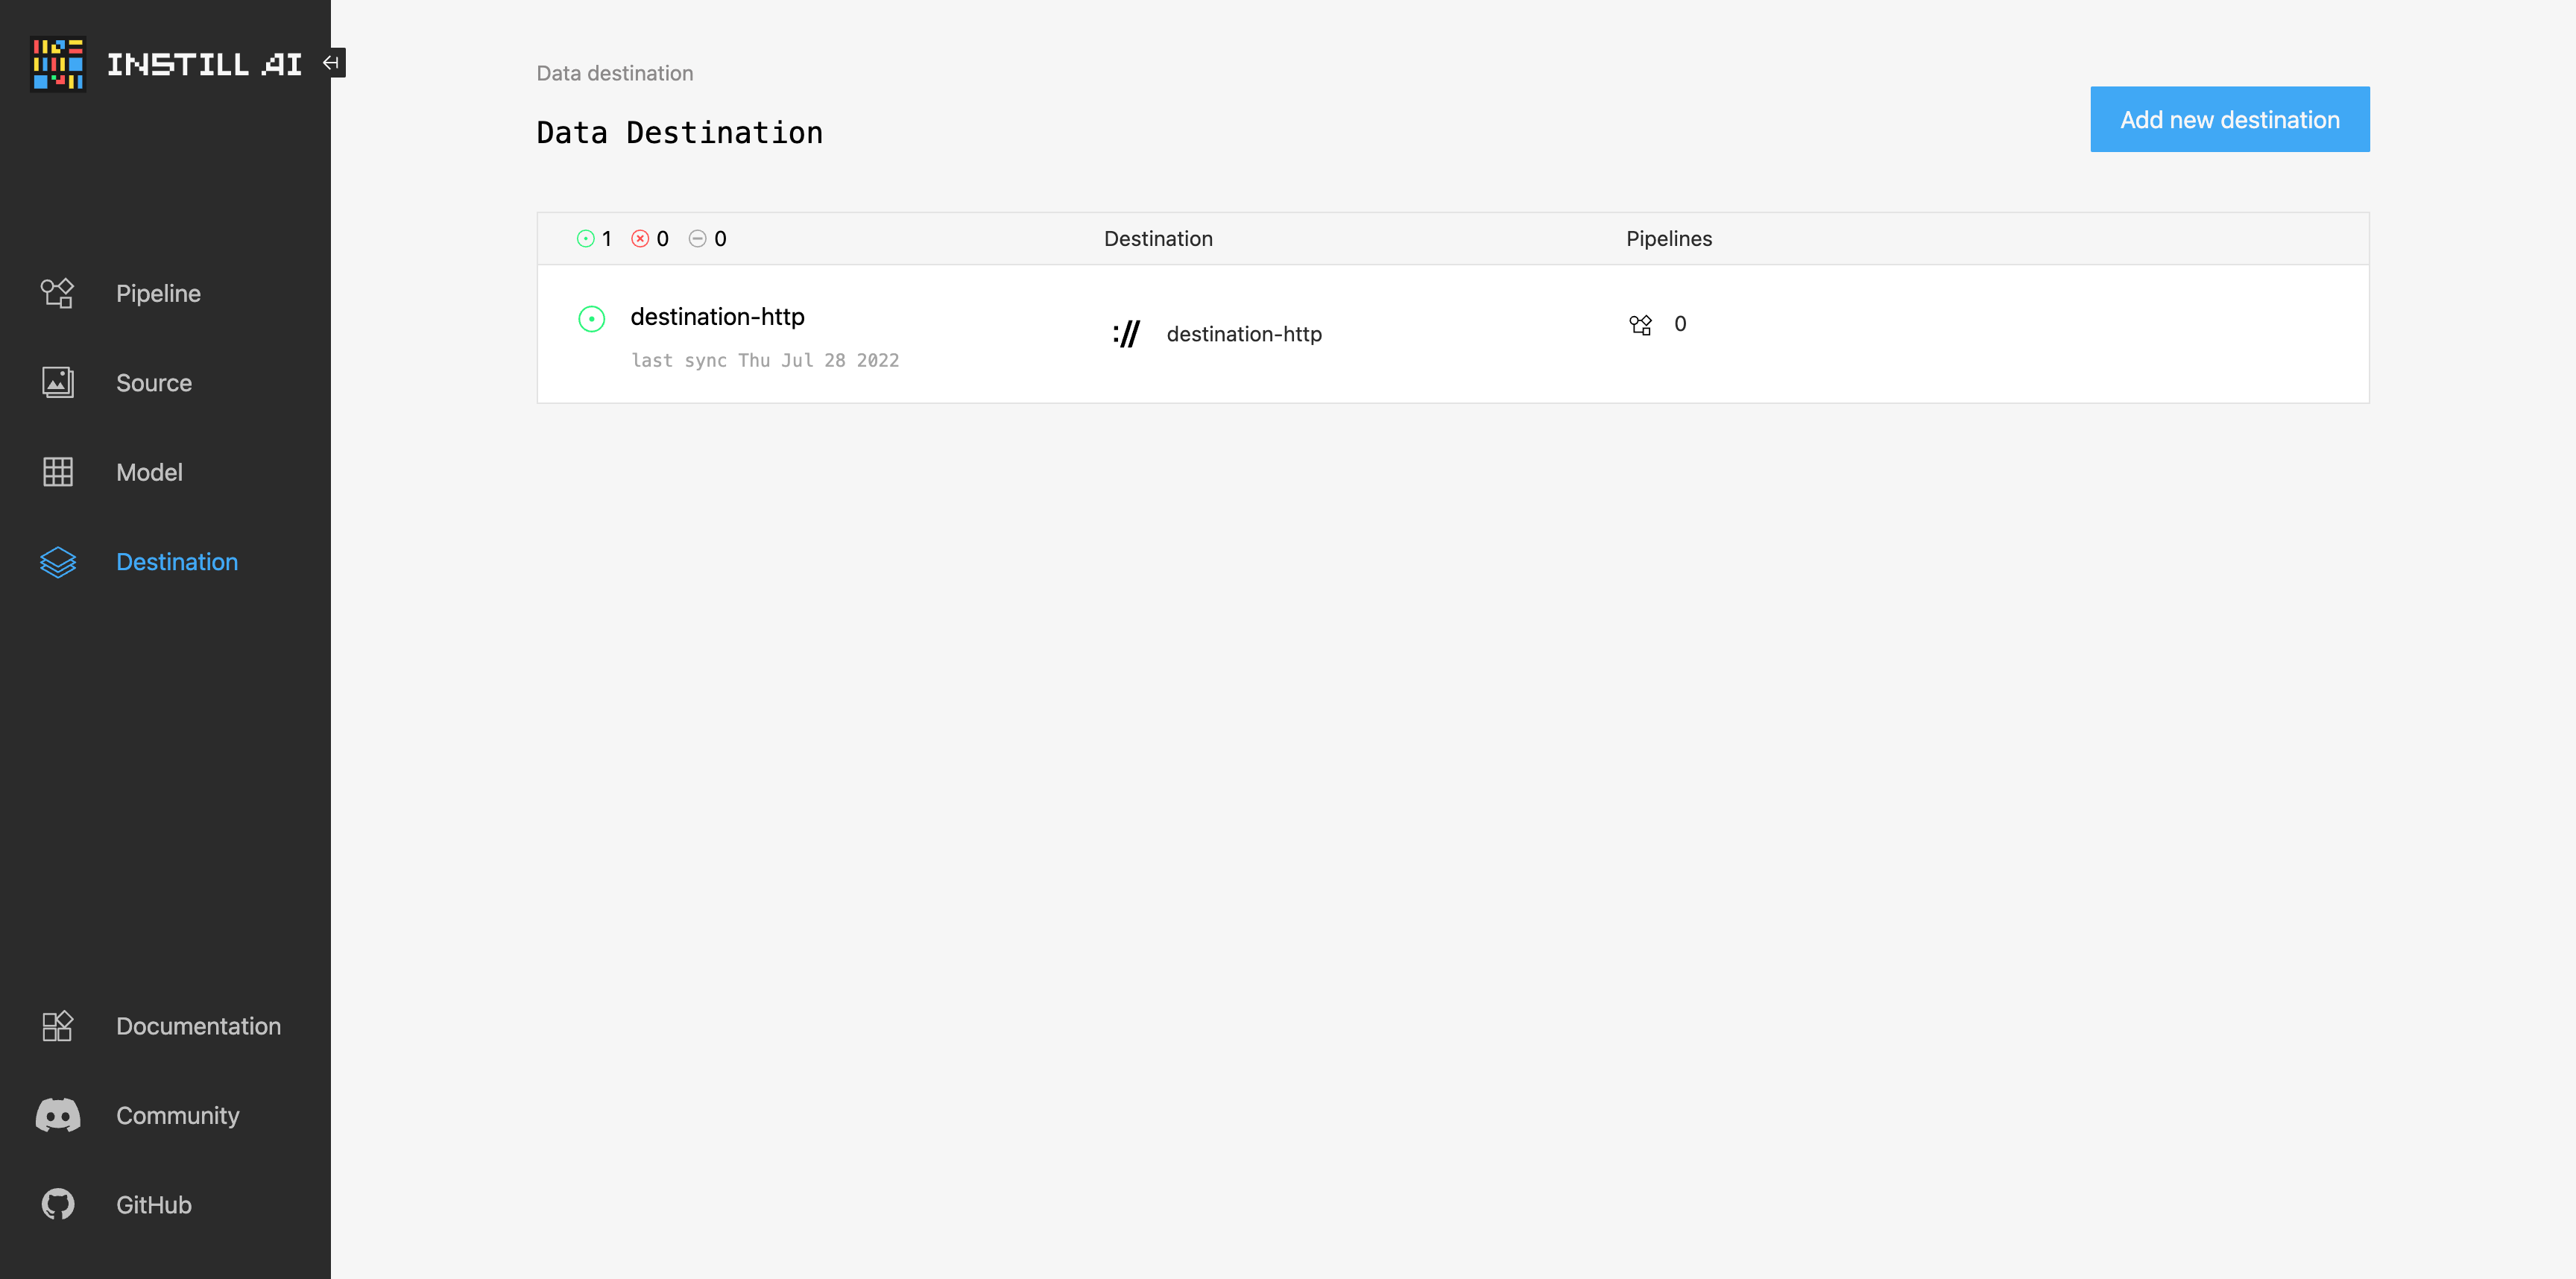Collapse the sidebar using the arrow icon

pyautogui.click(x=330, y=62)
